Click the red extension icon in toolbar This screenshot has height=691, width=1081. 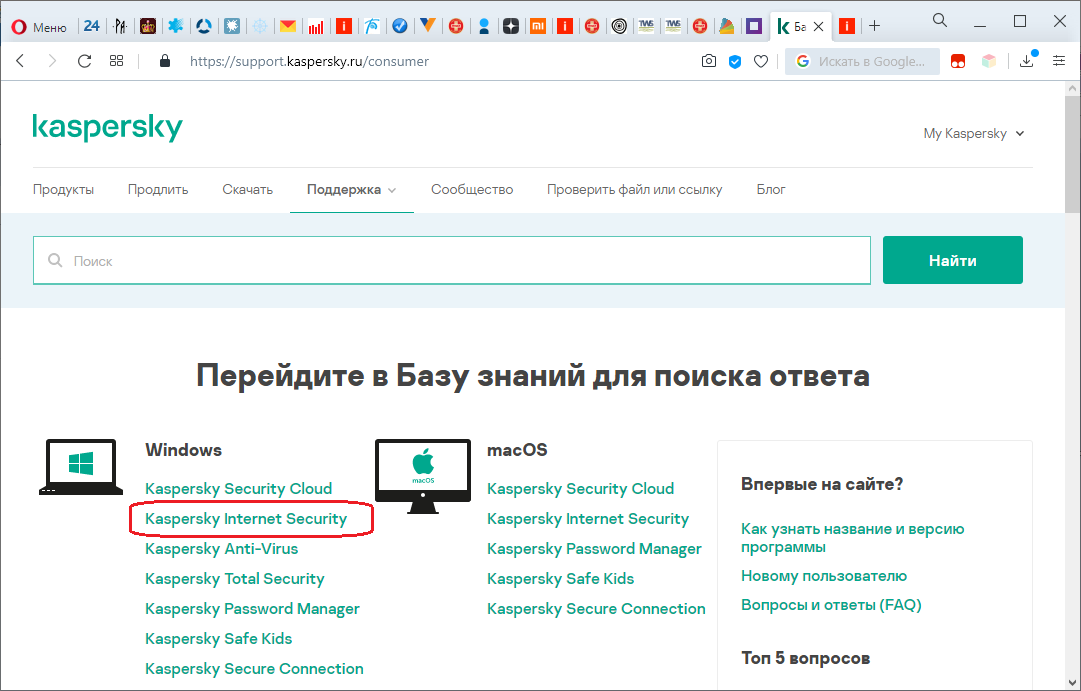(x=958, y=61)
